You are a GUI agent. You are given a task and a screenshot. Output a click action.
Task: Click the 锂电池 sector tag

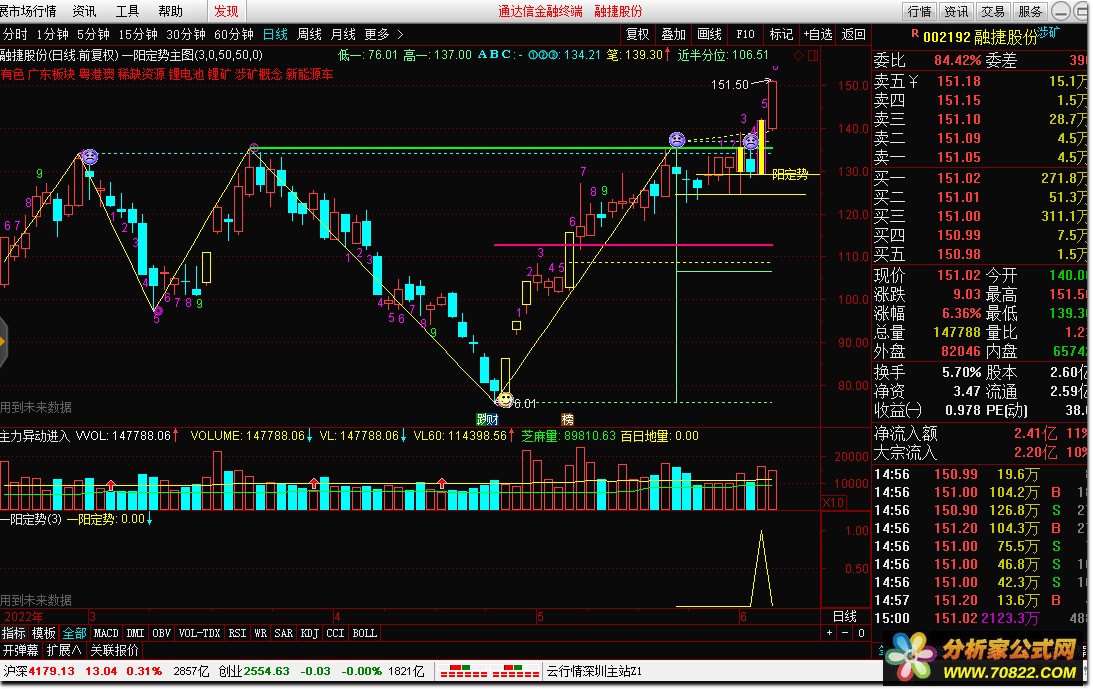coord(186,74)
